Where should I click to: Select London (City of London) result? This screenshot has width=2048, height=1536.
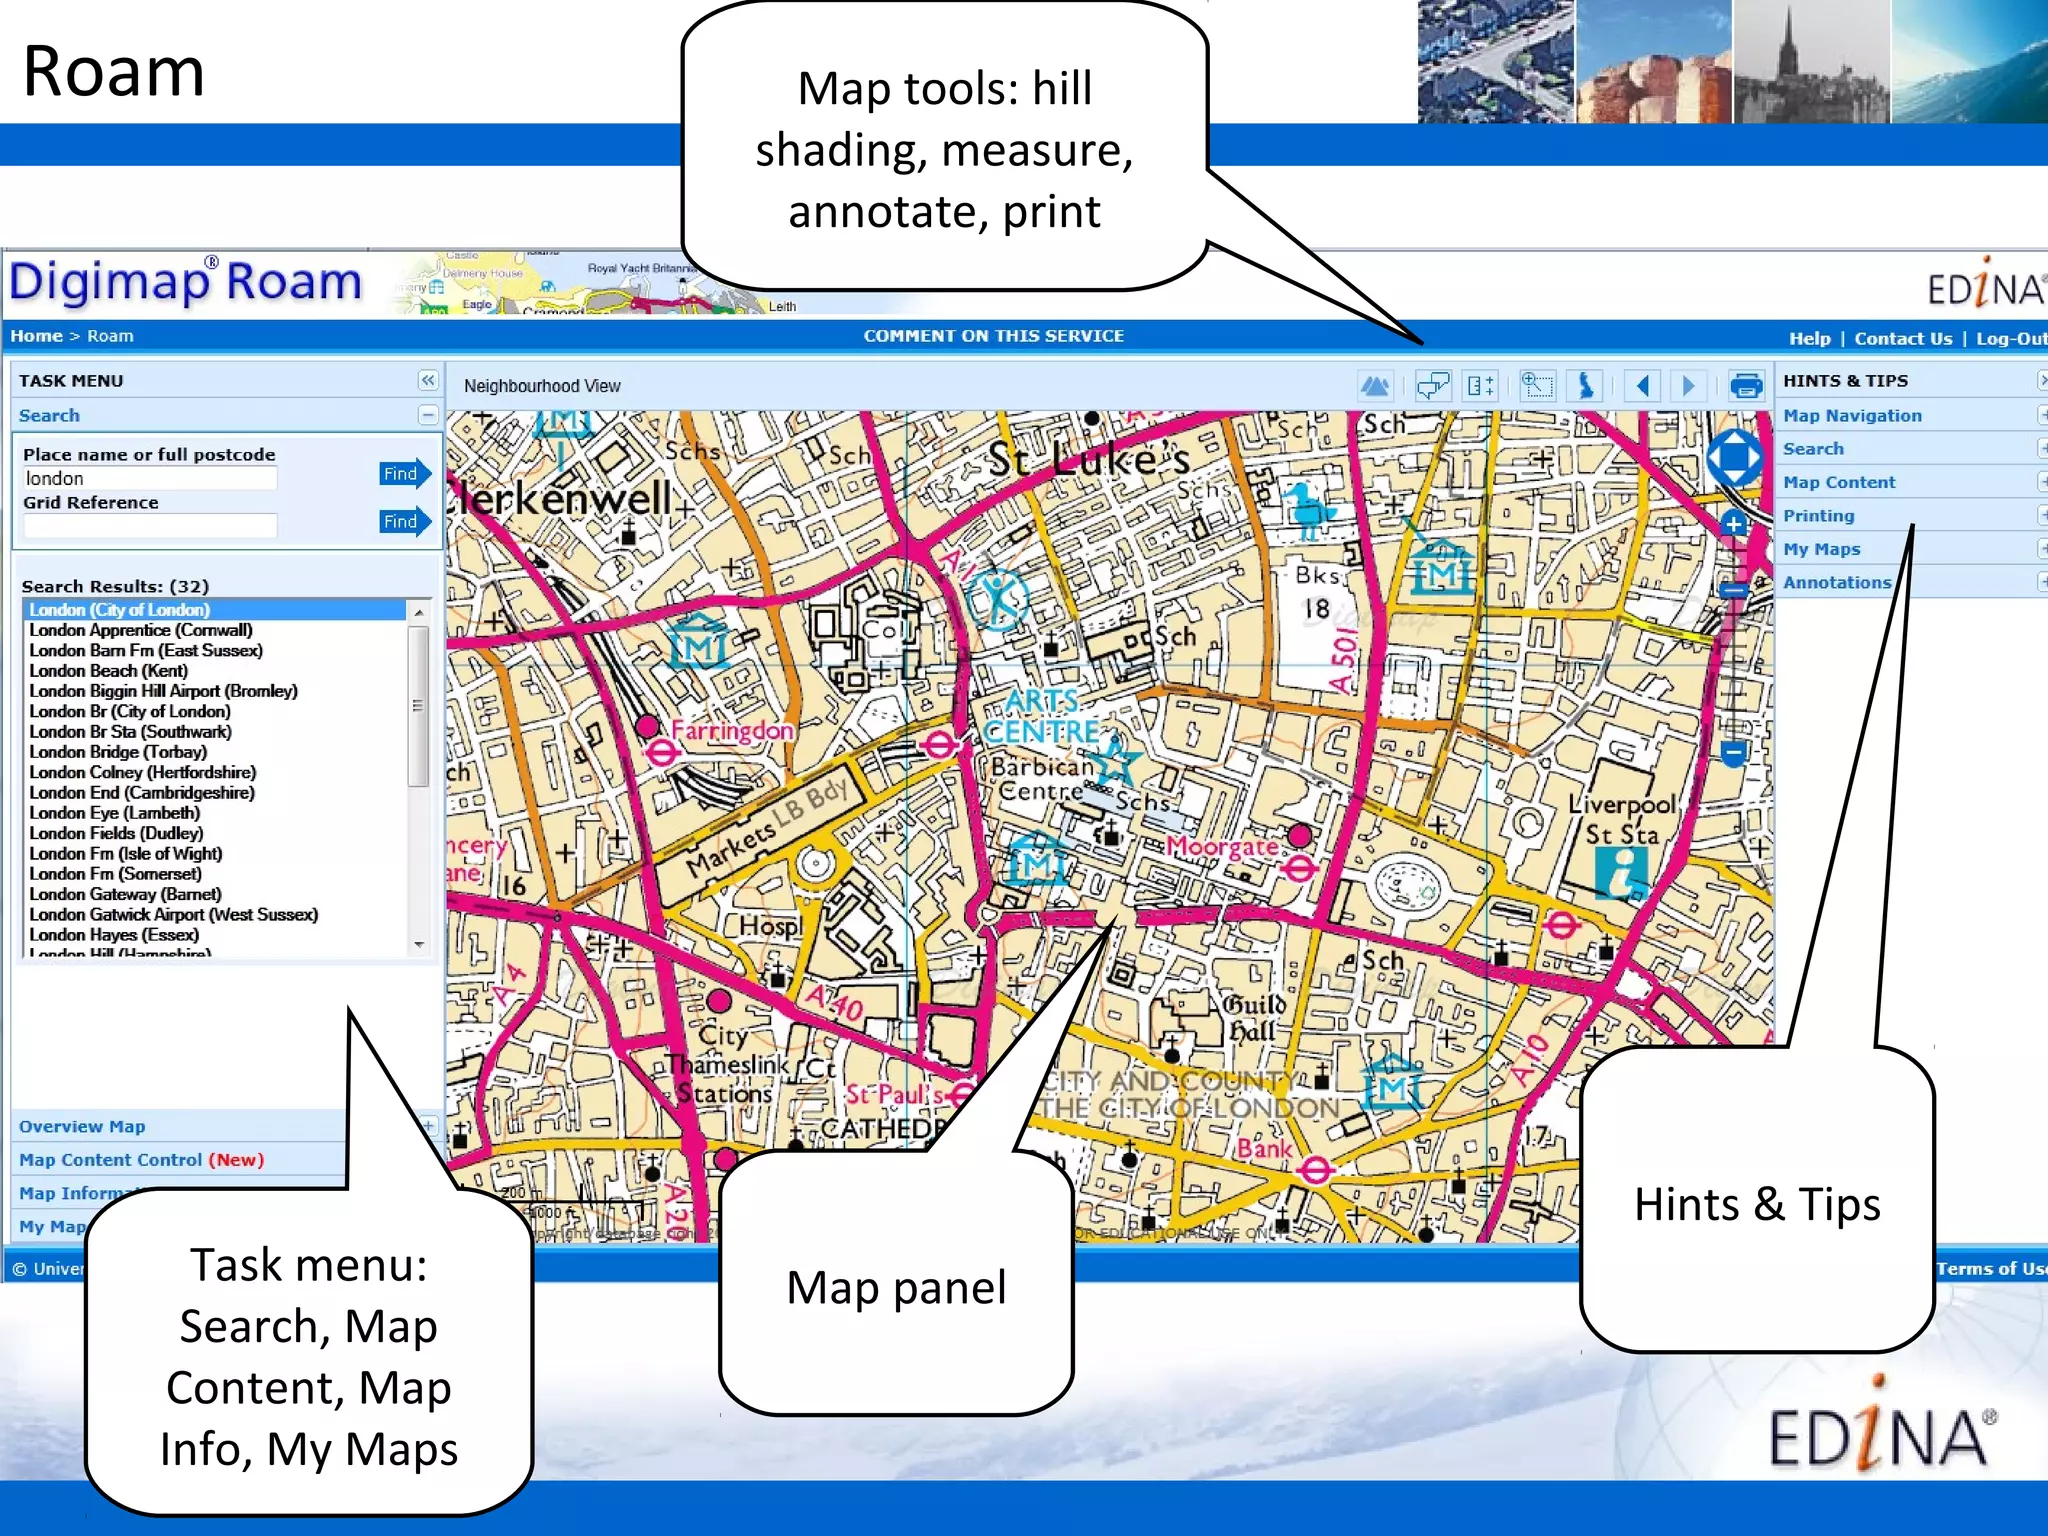(x=214, y=609)
